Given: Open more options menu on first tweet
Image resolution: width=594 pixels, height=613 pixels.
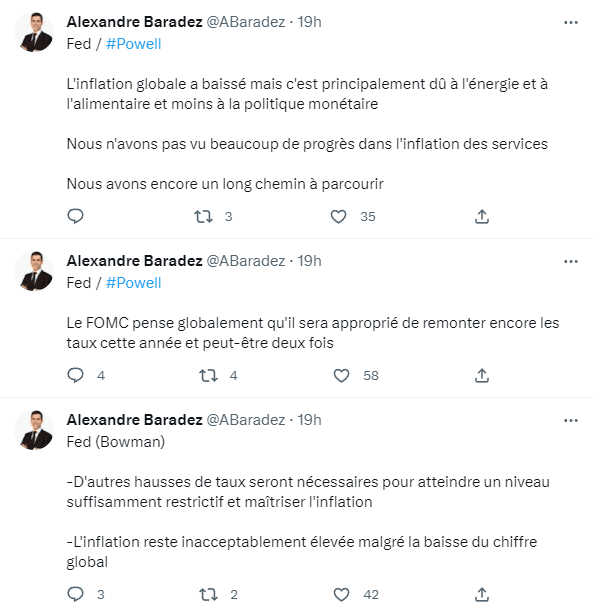Looking at the screenshot, I should (571, 22).
